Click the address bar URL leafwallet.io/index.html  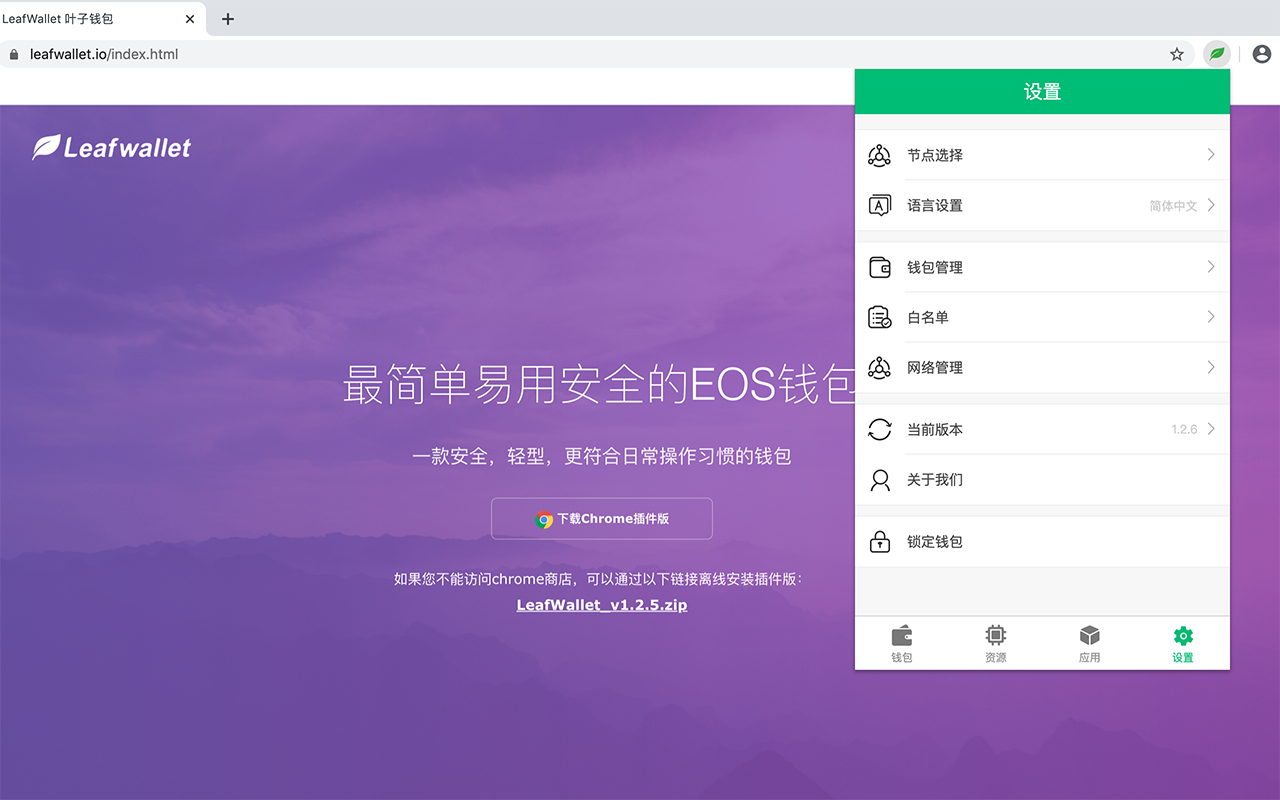pyautogui.click(x=104, y=54)
